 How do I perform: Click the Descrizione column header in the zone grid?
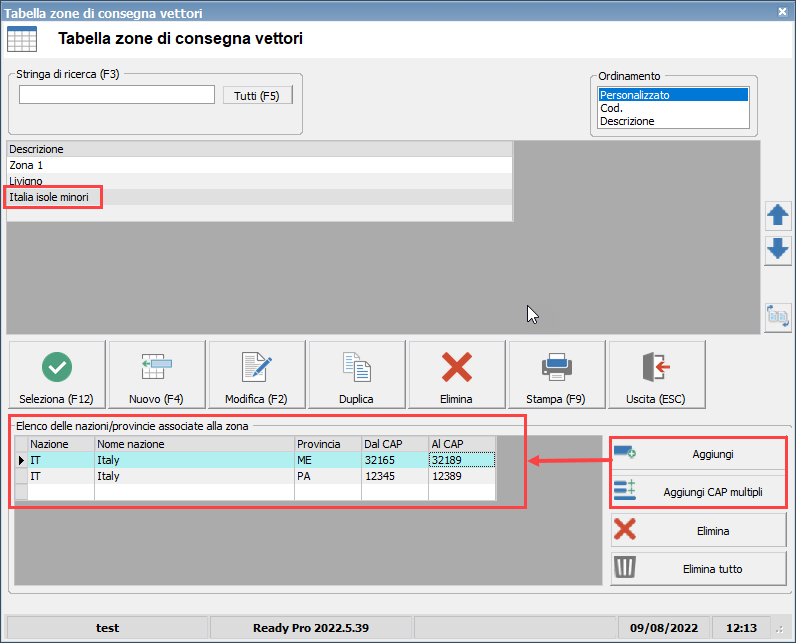[x=259, y=149]
